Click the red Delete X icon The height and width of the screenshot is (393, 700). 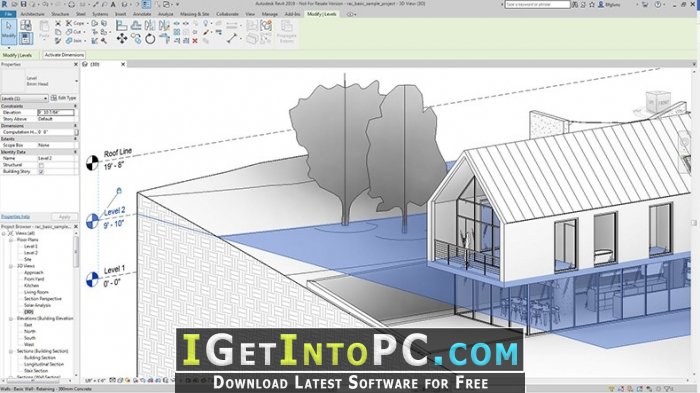[x=195, y=41]
